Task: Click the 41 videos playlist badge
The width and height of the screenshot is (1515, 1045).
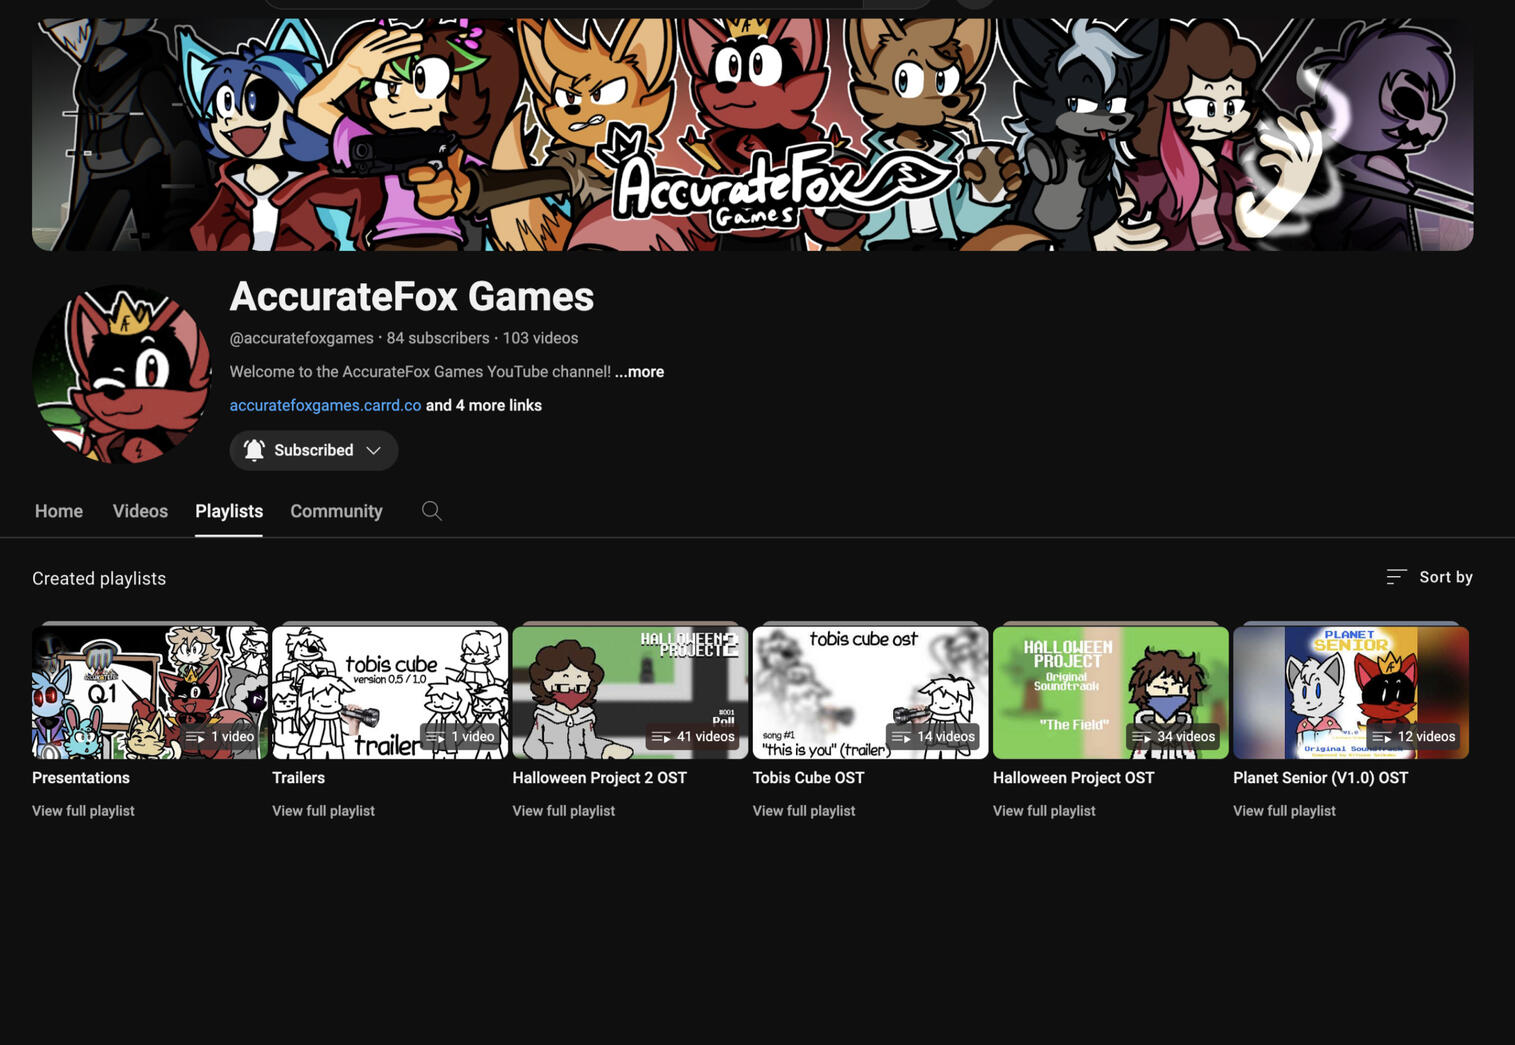Action: click(693, 737)
